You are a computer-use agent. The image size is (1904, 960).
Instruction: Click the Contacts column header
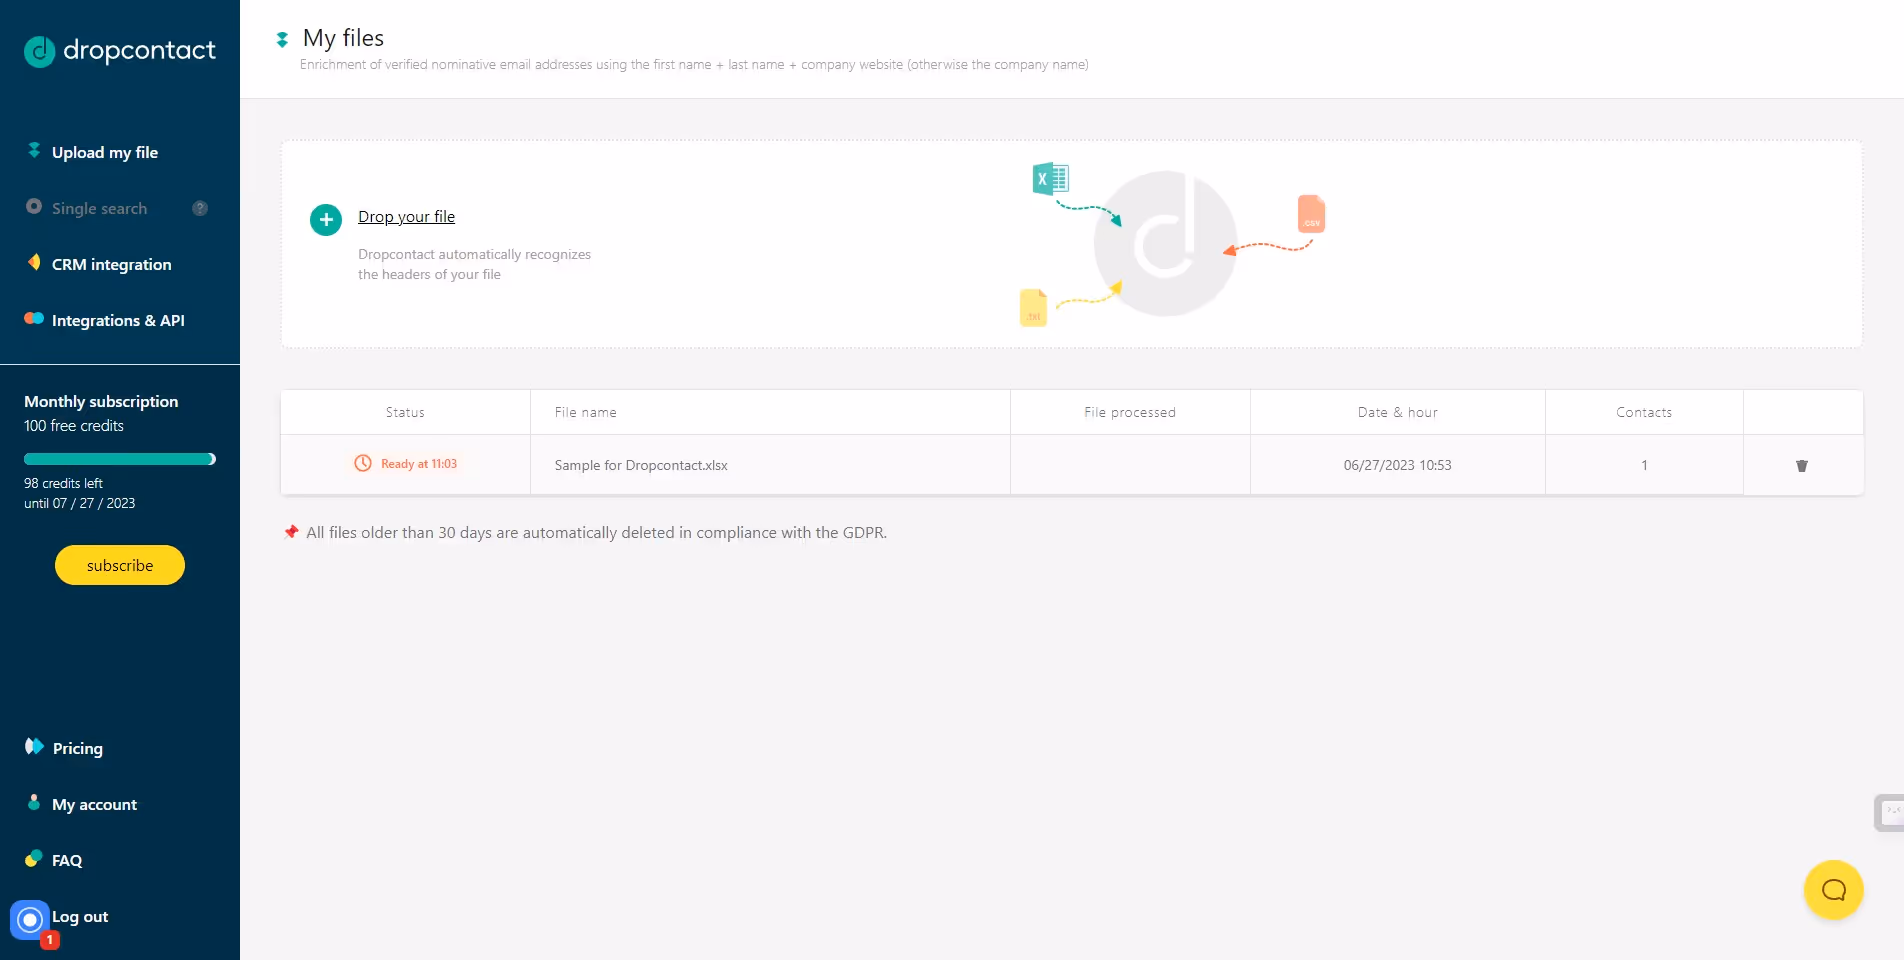click(1644, 412)
